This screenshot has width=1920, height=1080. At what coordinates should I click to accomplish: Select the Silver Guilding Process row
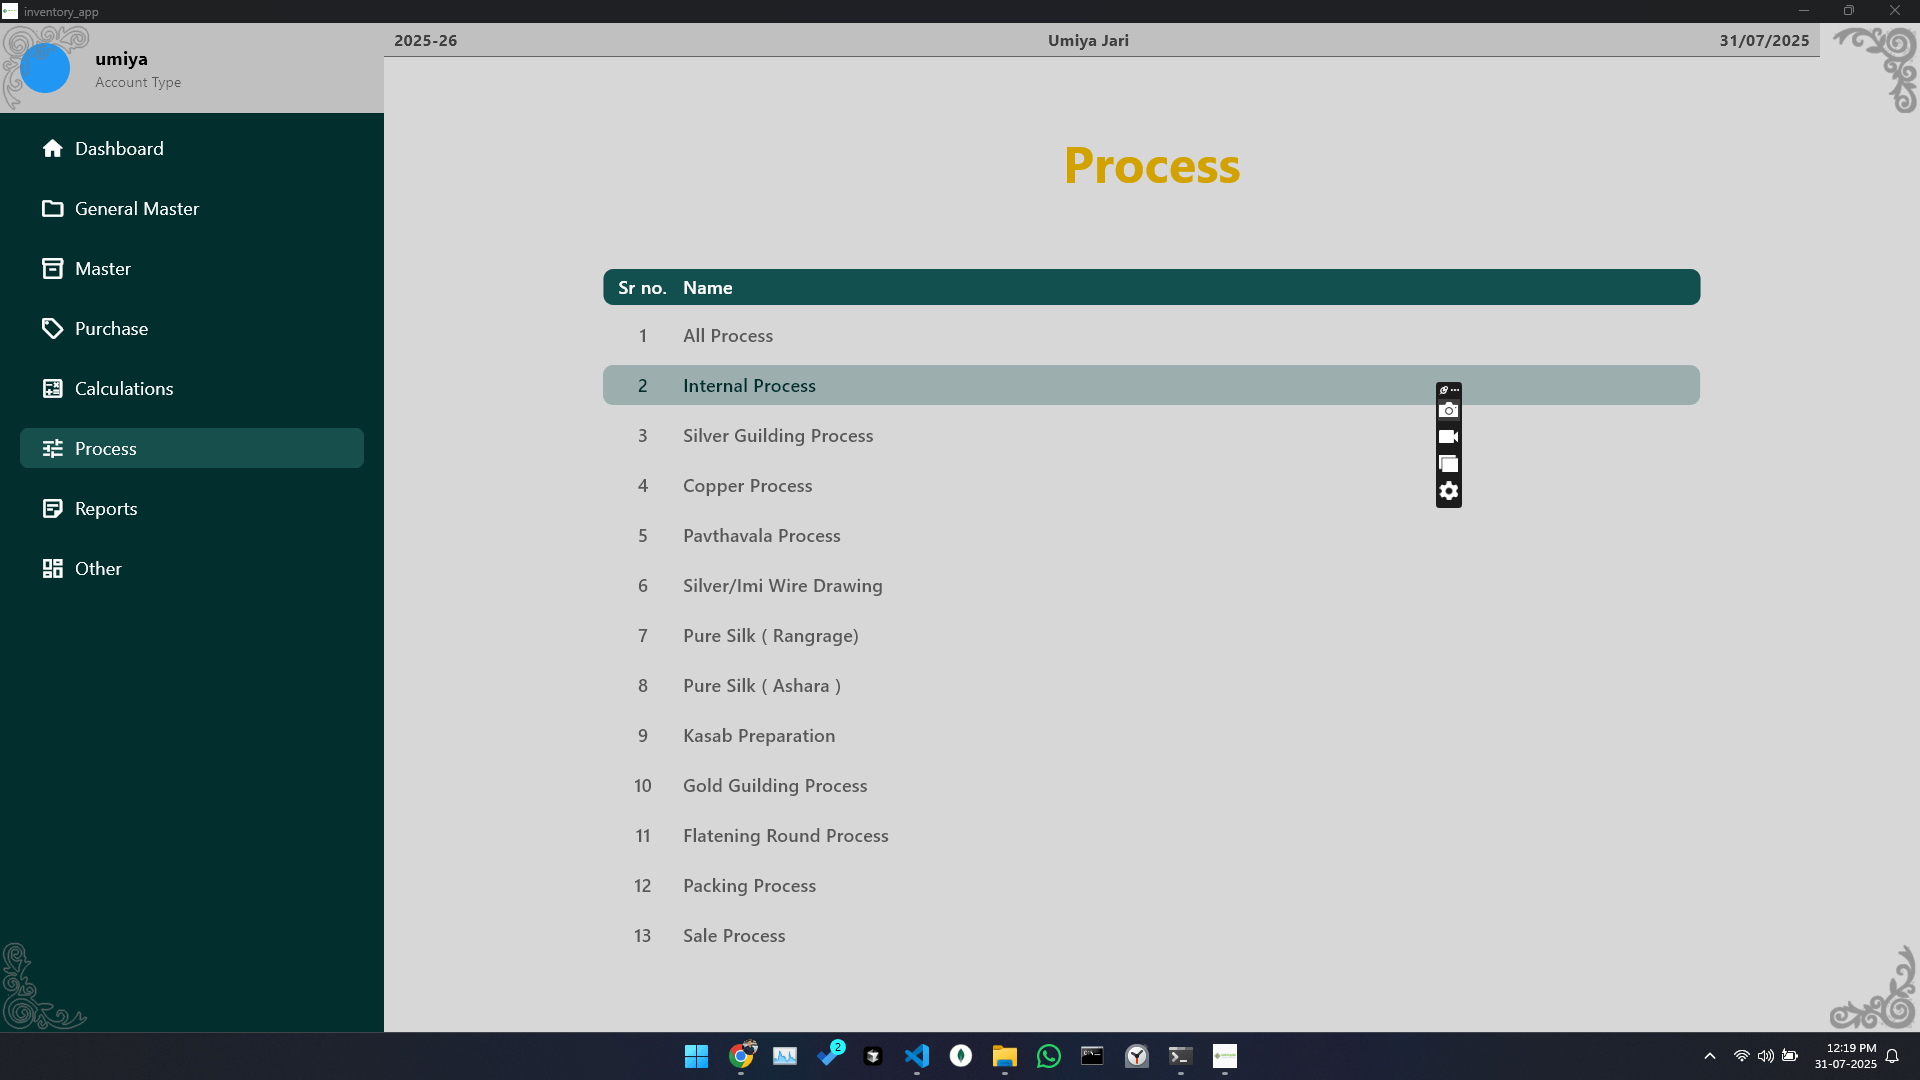[x=778, y=436]
